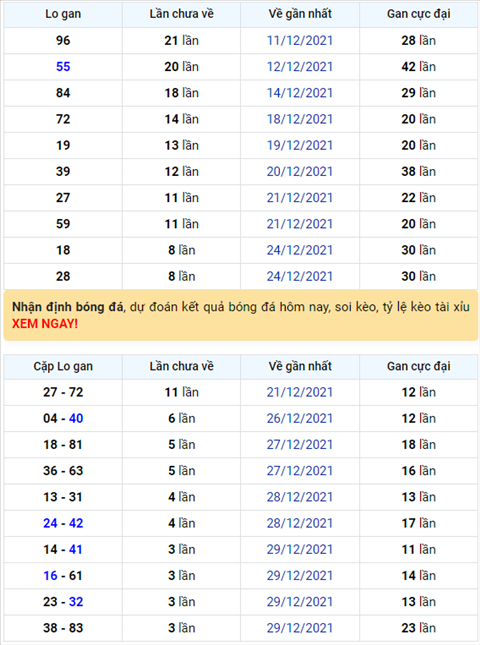Open date 27/12/2021 in the 18 - 81 row
Screen dimensions: 480x645
pos(300,445)
